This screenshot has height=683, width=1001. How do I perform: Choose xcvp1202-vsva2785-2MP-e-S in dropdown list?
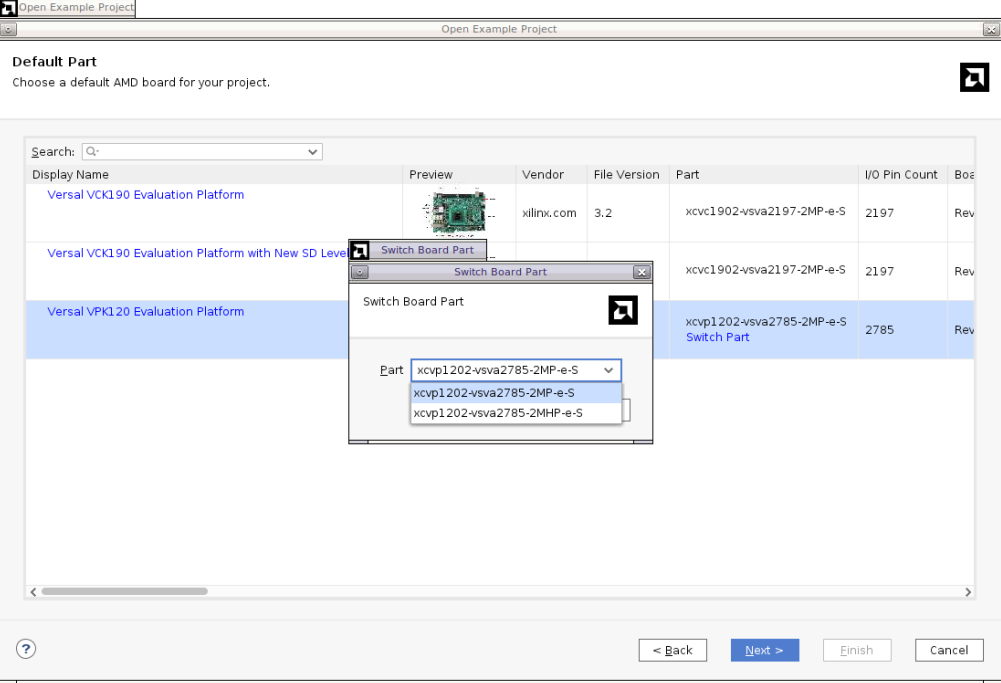[x=494, y=393]
